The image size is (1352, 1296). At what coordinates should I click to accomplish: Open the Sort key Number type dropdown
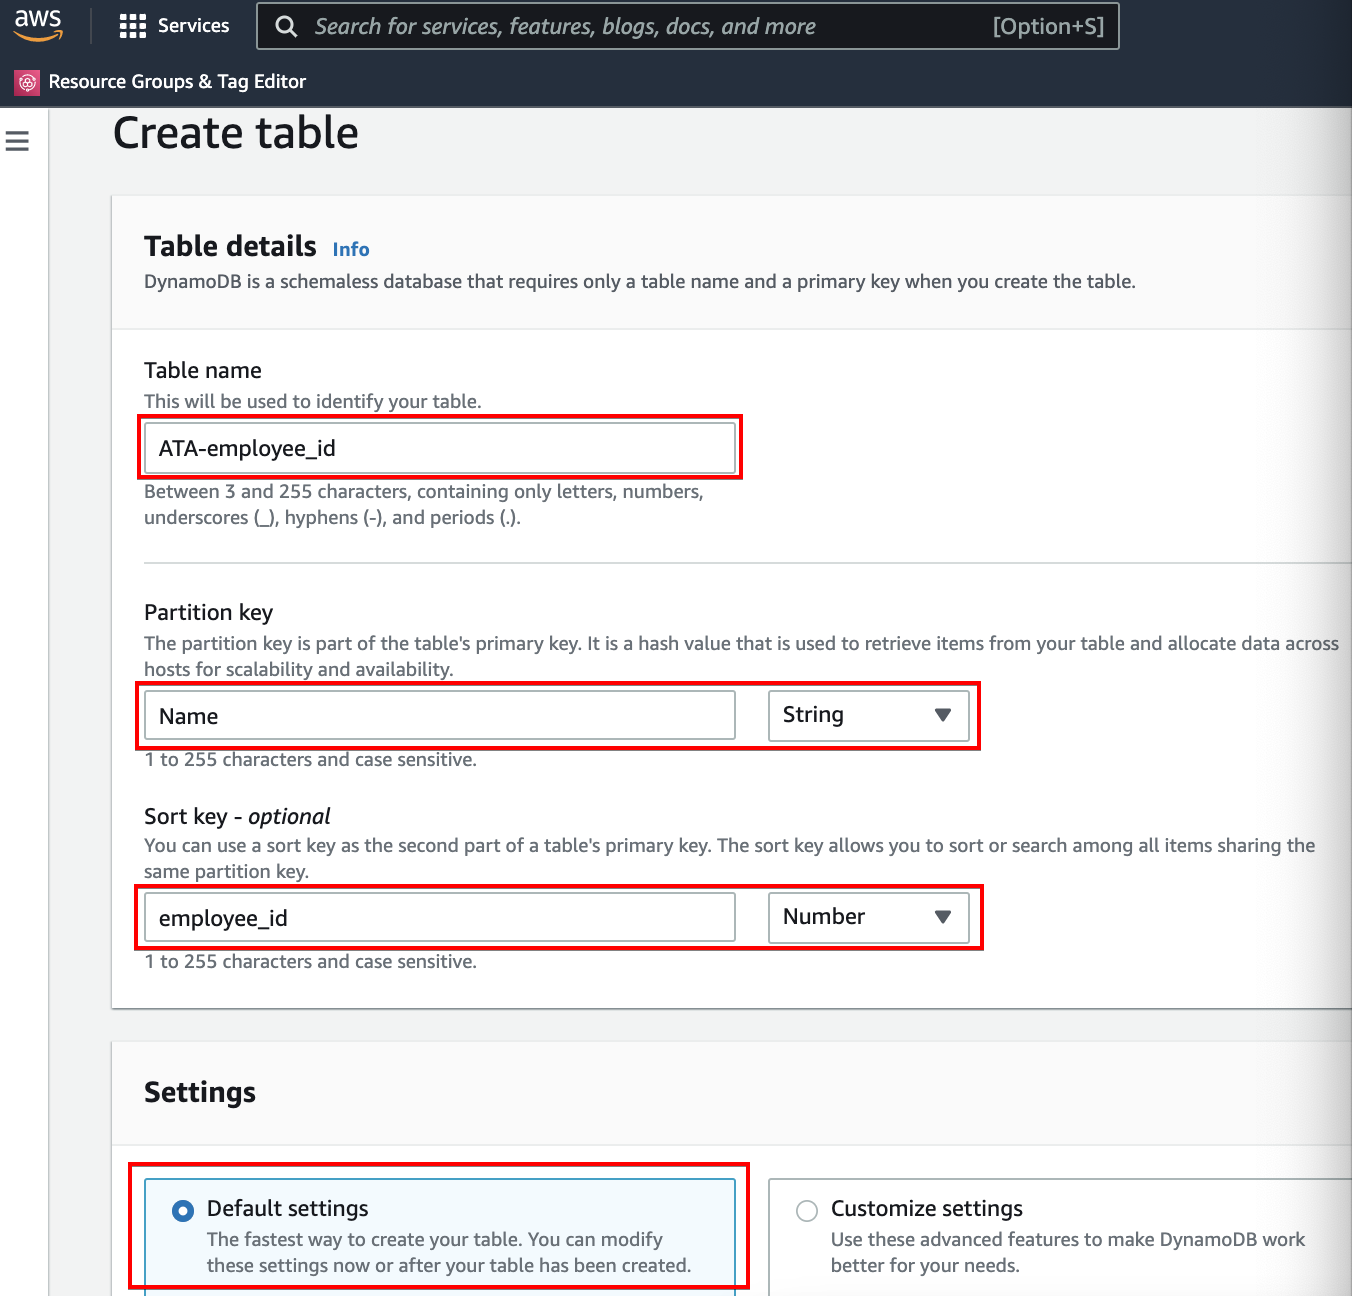tap(869, 918)
